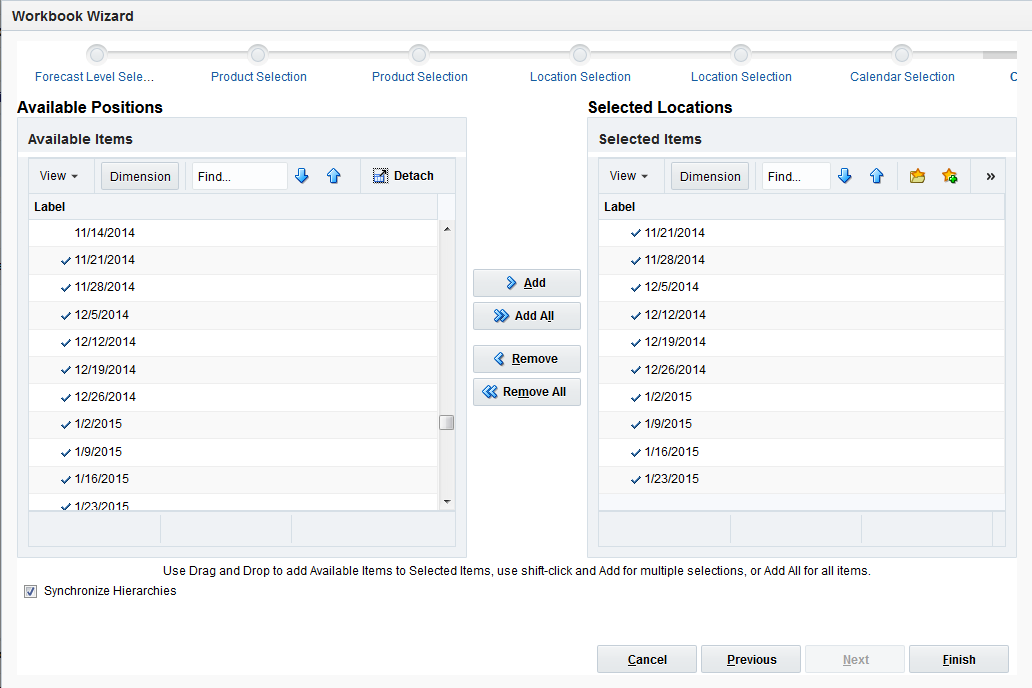Click Label column header in Selected Items

(x=802, y=207)
